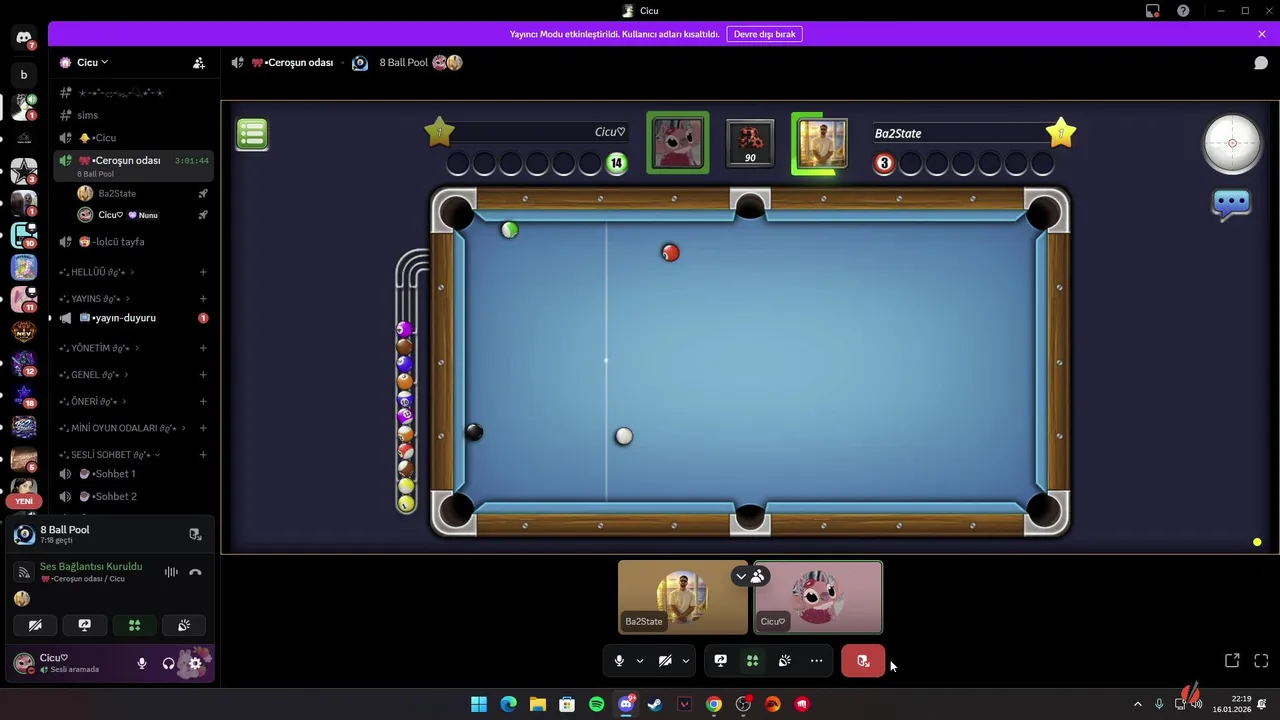
Task: Collapse participant tiles with the chevron button
Action: click(x=741, y=576)
